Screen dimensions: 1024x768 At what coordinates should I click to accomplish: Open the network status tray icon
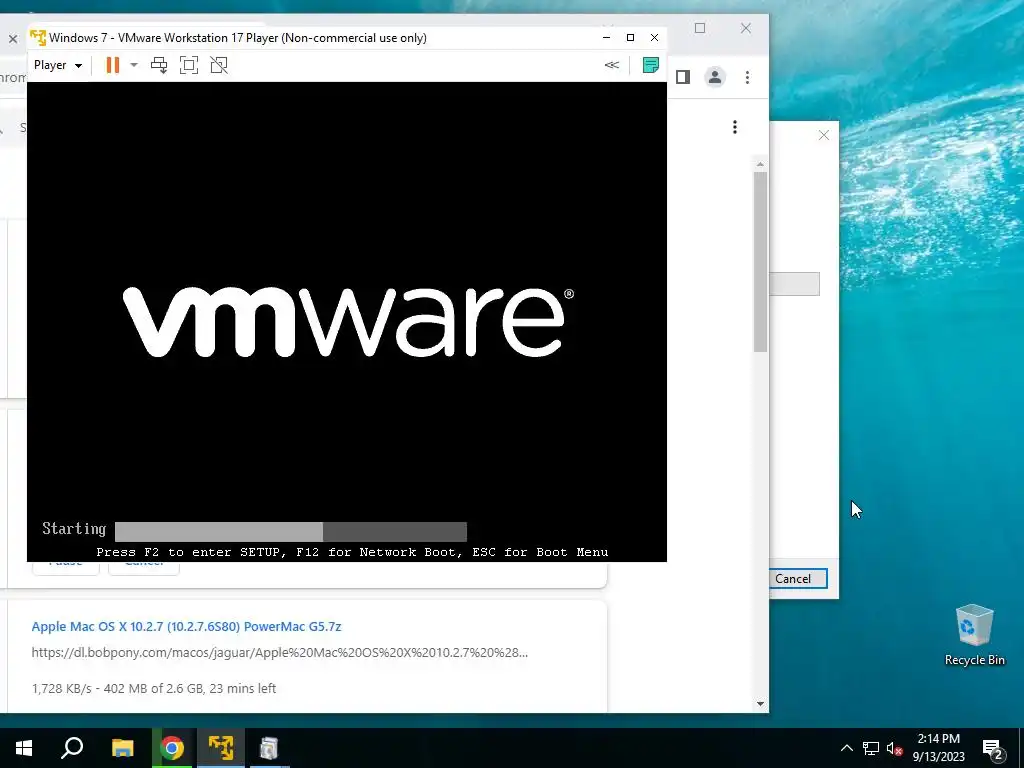tap(871, 748)
